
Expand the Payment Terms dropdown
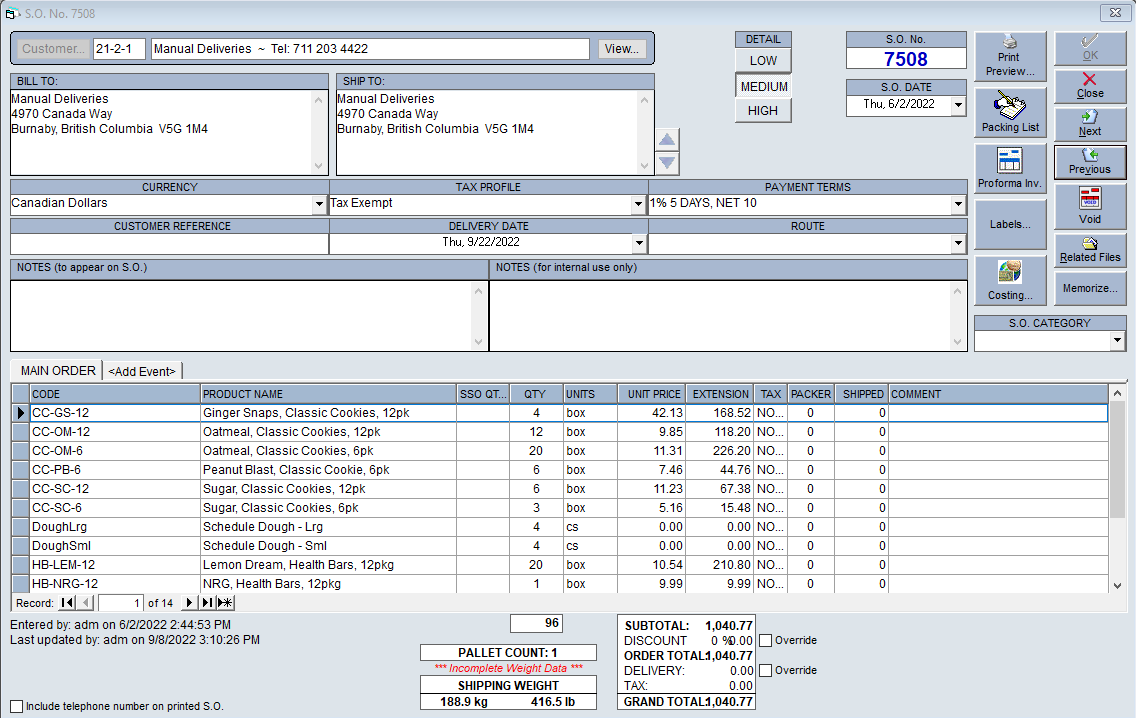pyautogui.click(x=958, y=204)
